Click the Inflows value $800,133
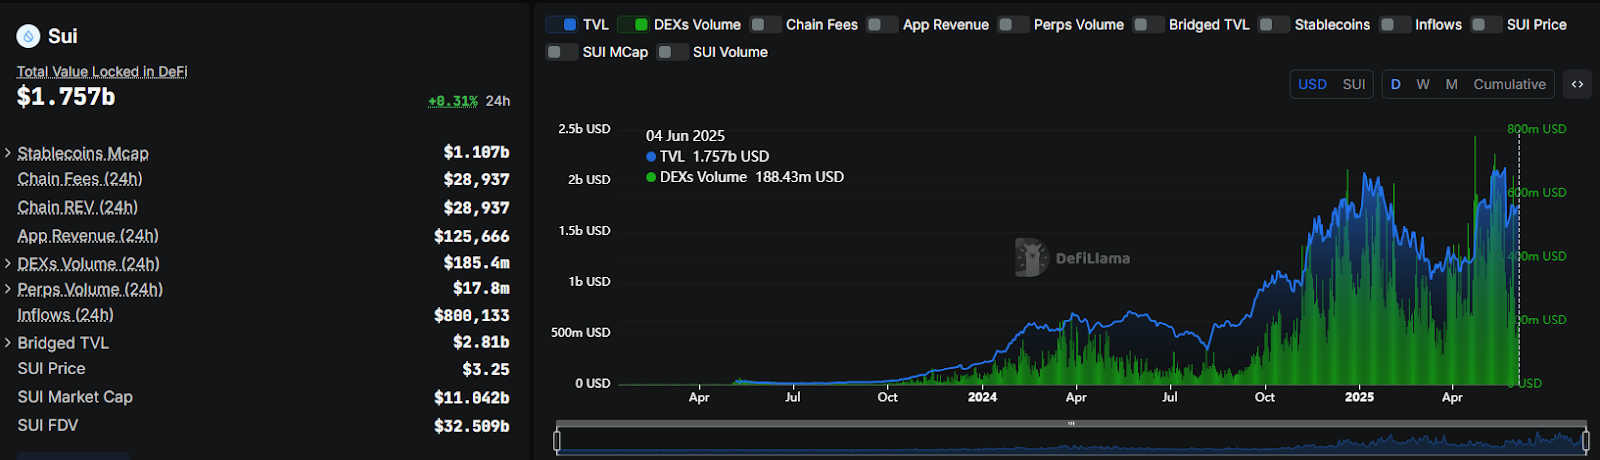The height and width of the screenshot is (460, 1600). [x=472, y=315]
